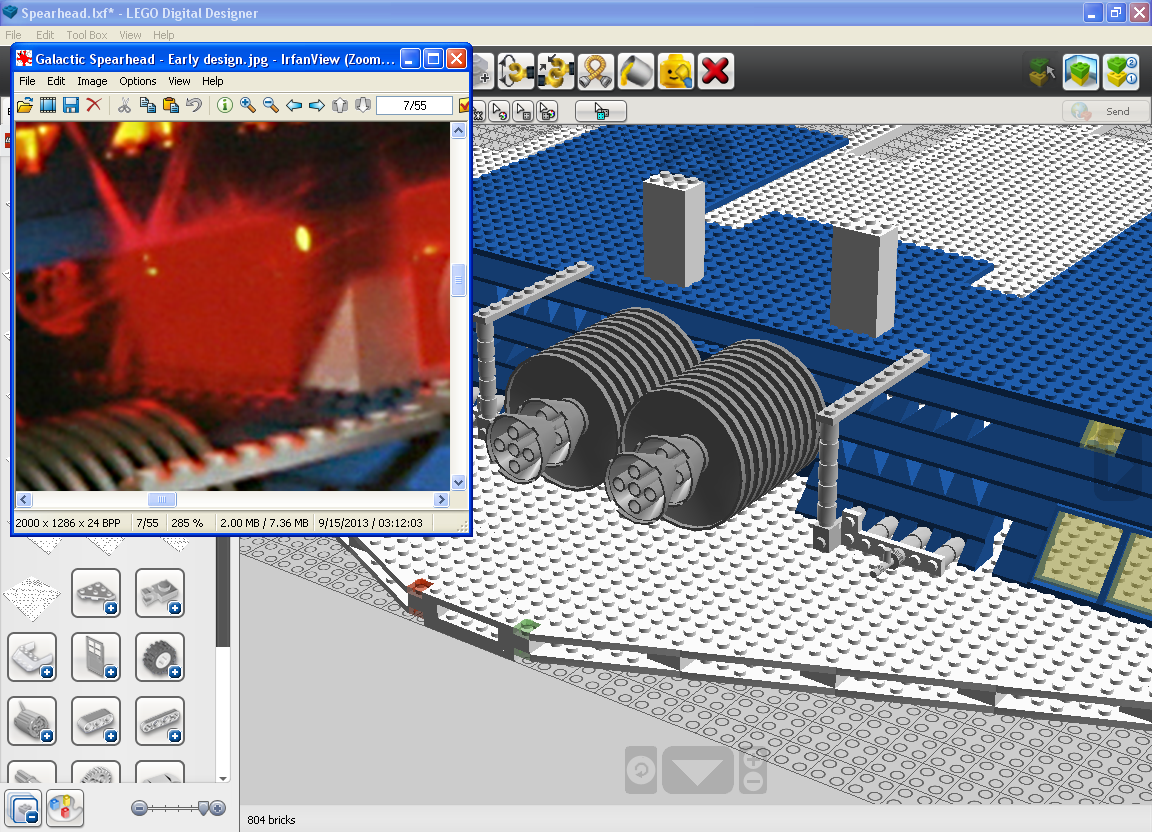1152x832 pixels.
Task: Expand the door brick category in palette
Action: 96,656
